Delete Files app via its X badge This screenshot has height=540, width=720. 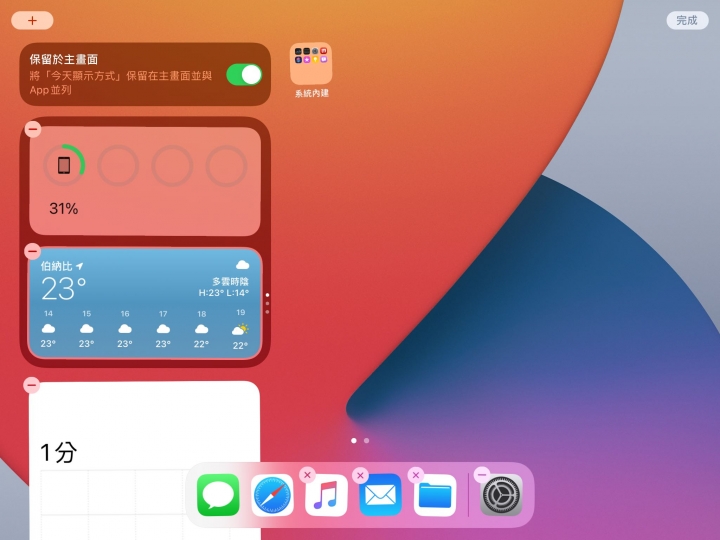416,475
